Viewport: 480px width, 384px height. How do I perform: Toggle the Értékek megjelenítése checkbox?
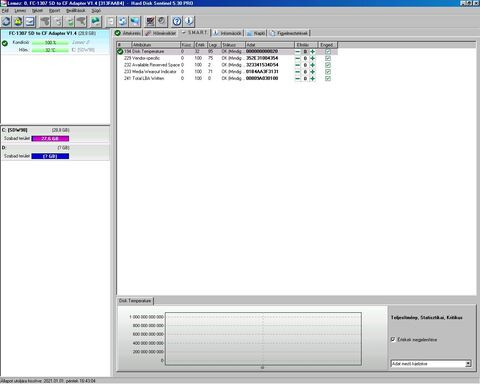pyautogui.click(x=393, y=339)
